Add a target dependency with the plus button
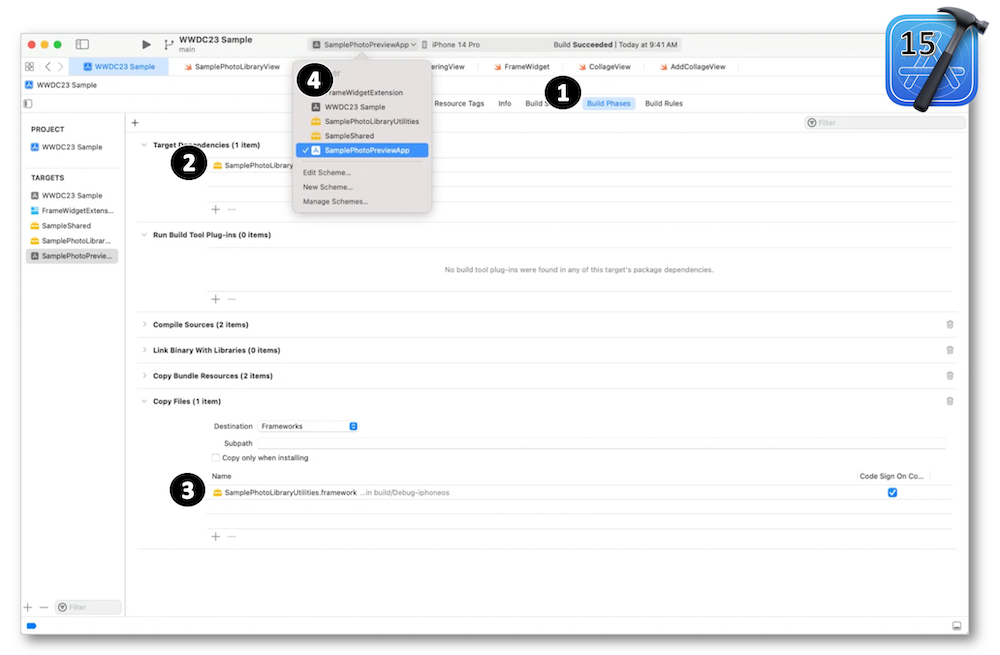The image size is (1000, 655). pyautogui.click(x=216, y=209)
